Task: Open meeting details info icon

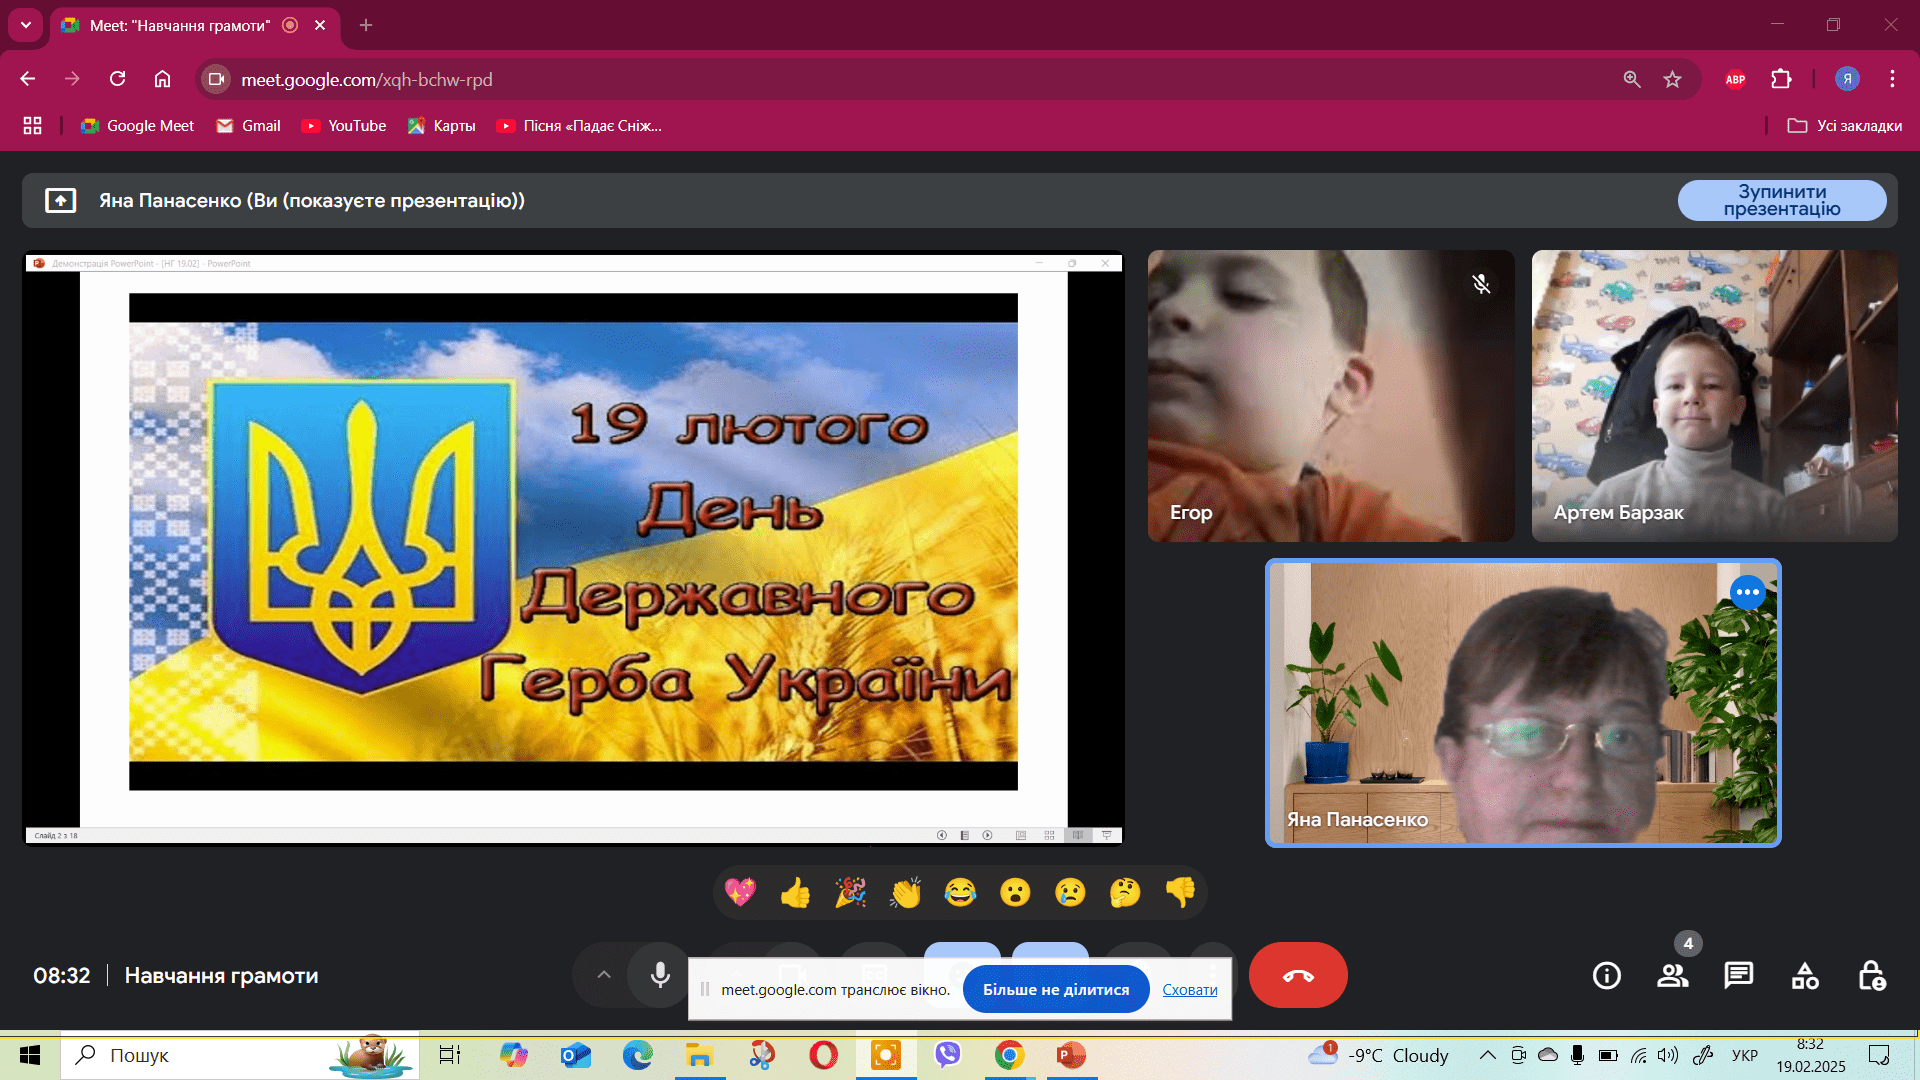Action: pos(1606,975)
